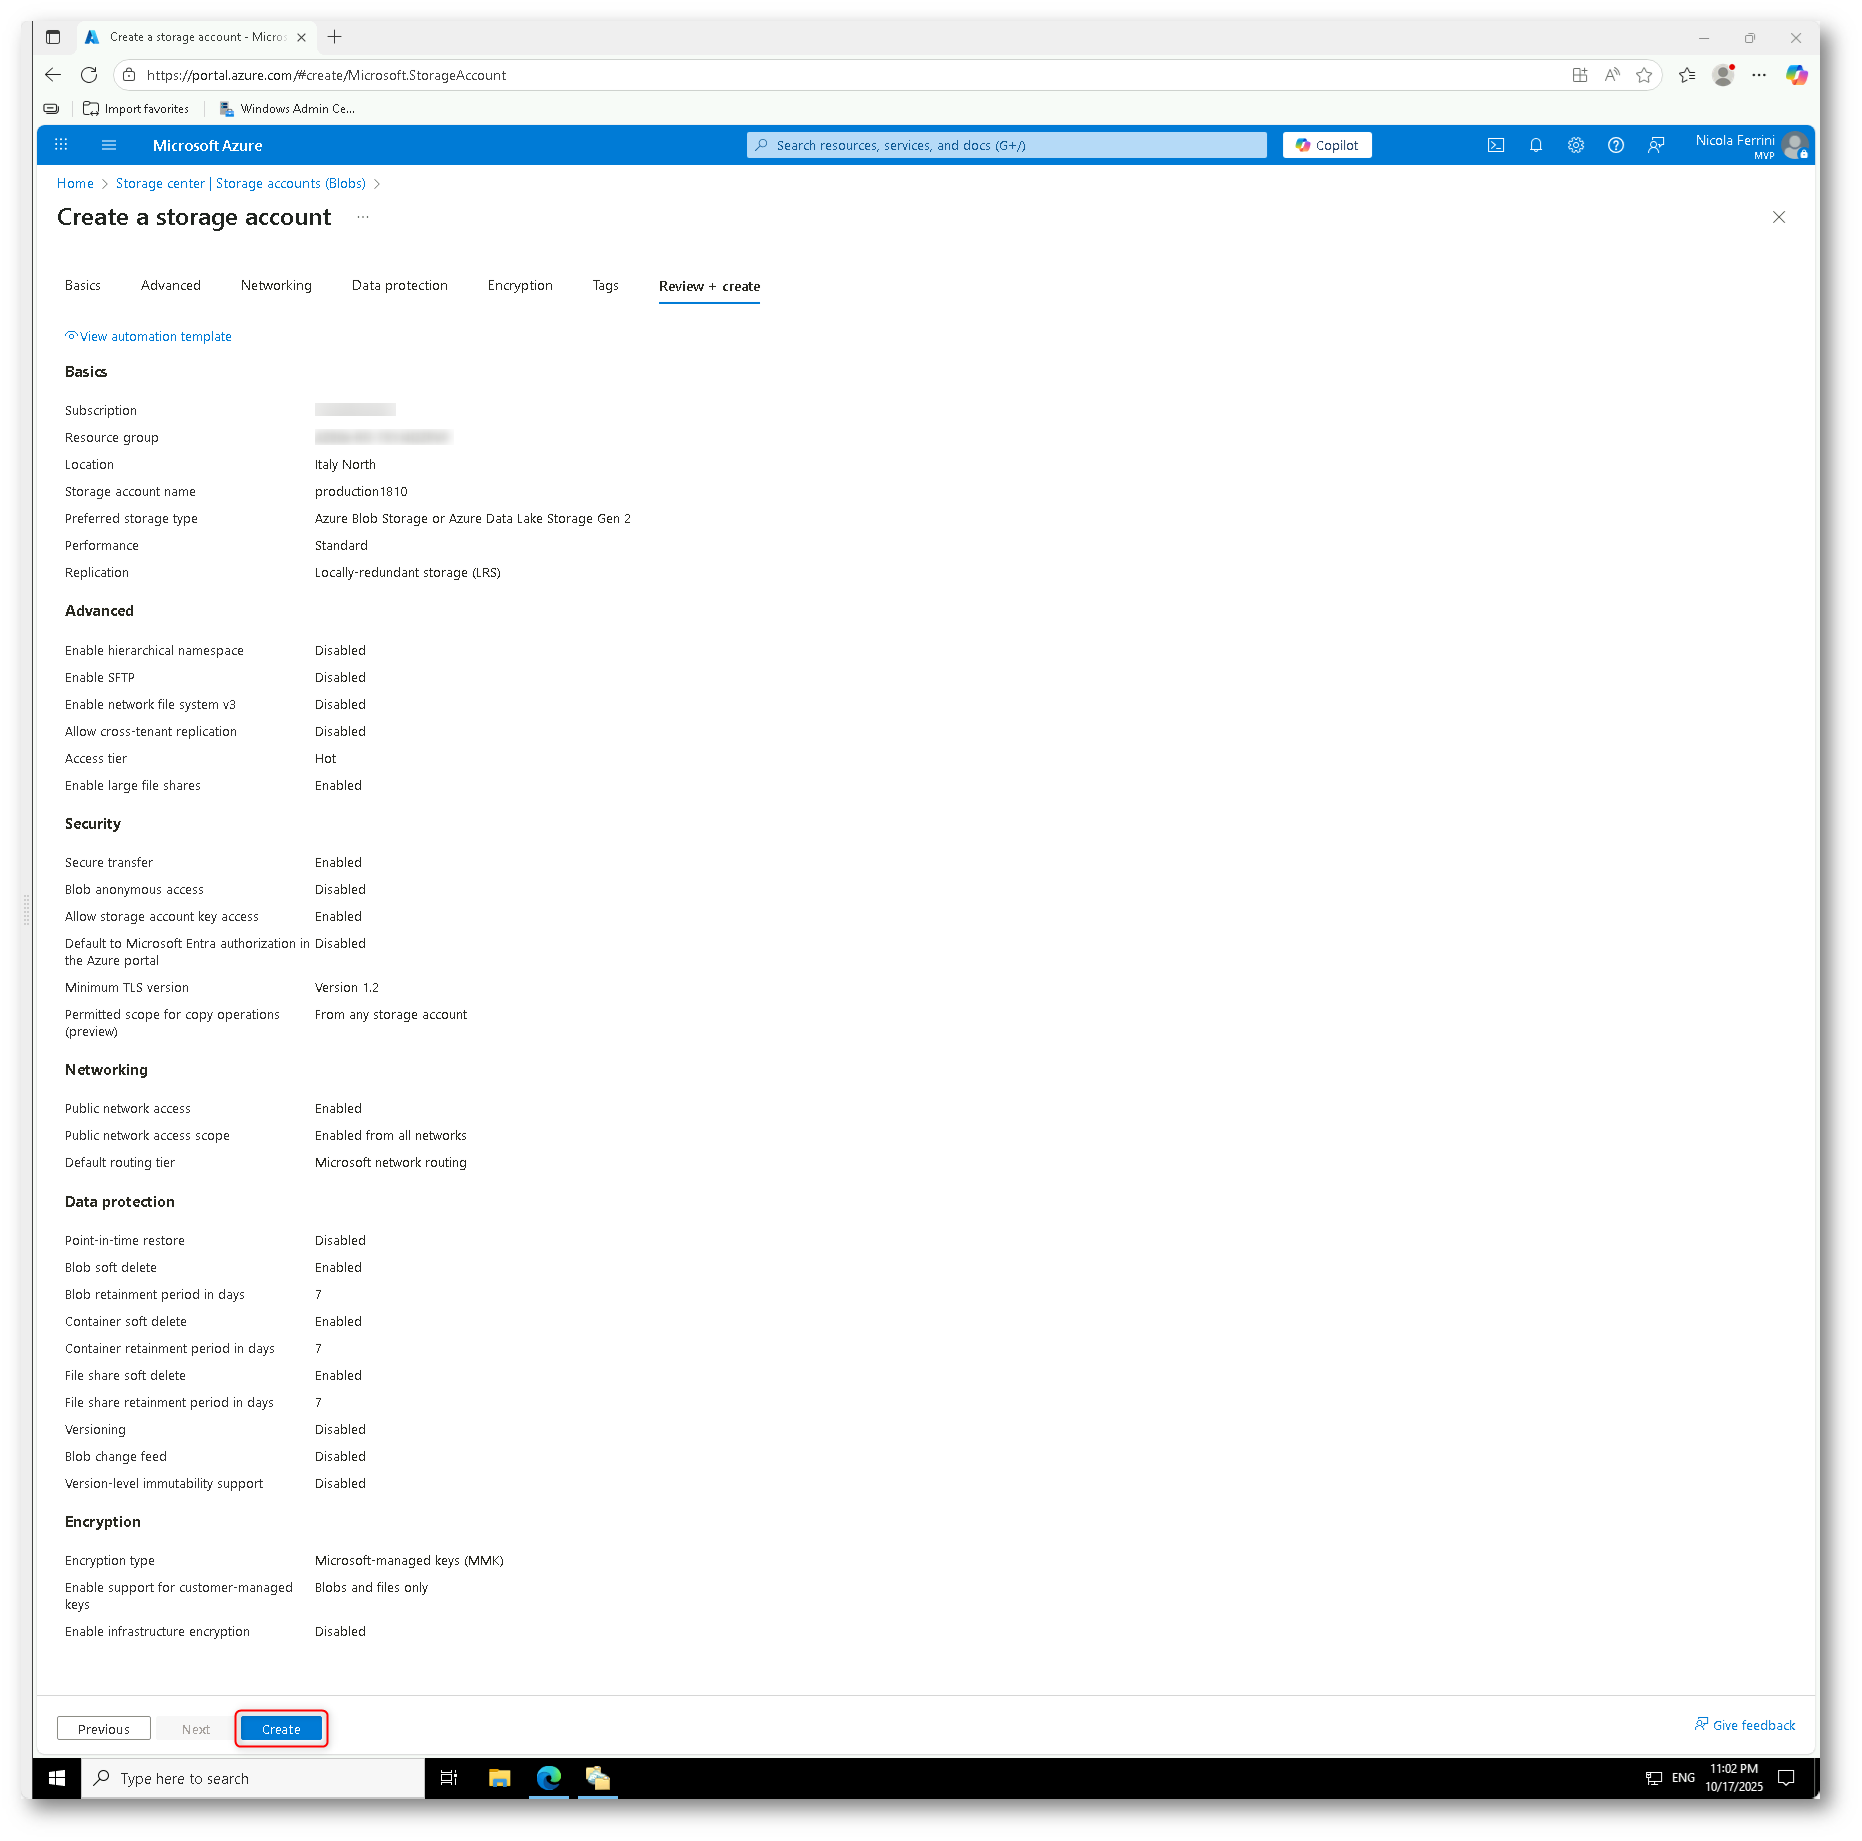Open the Azure help question mark icon
Screen dimensions: 1862x1841
click(1616, 145)
